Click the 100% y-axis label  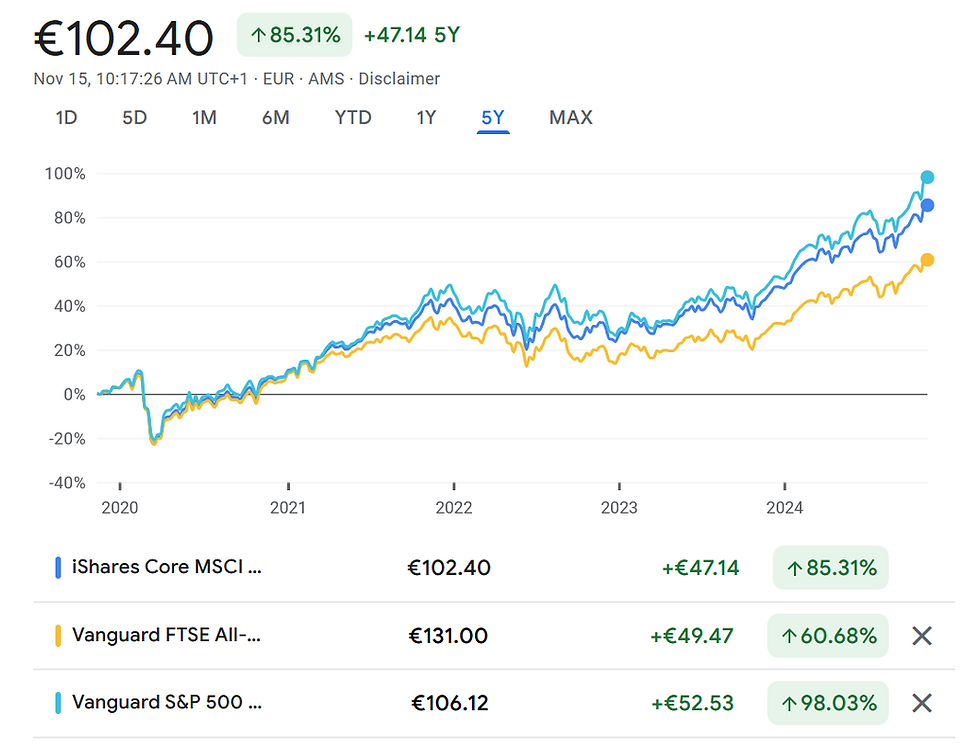65,174
